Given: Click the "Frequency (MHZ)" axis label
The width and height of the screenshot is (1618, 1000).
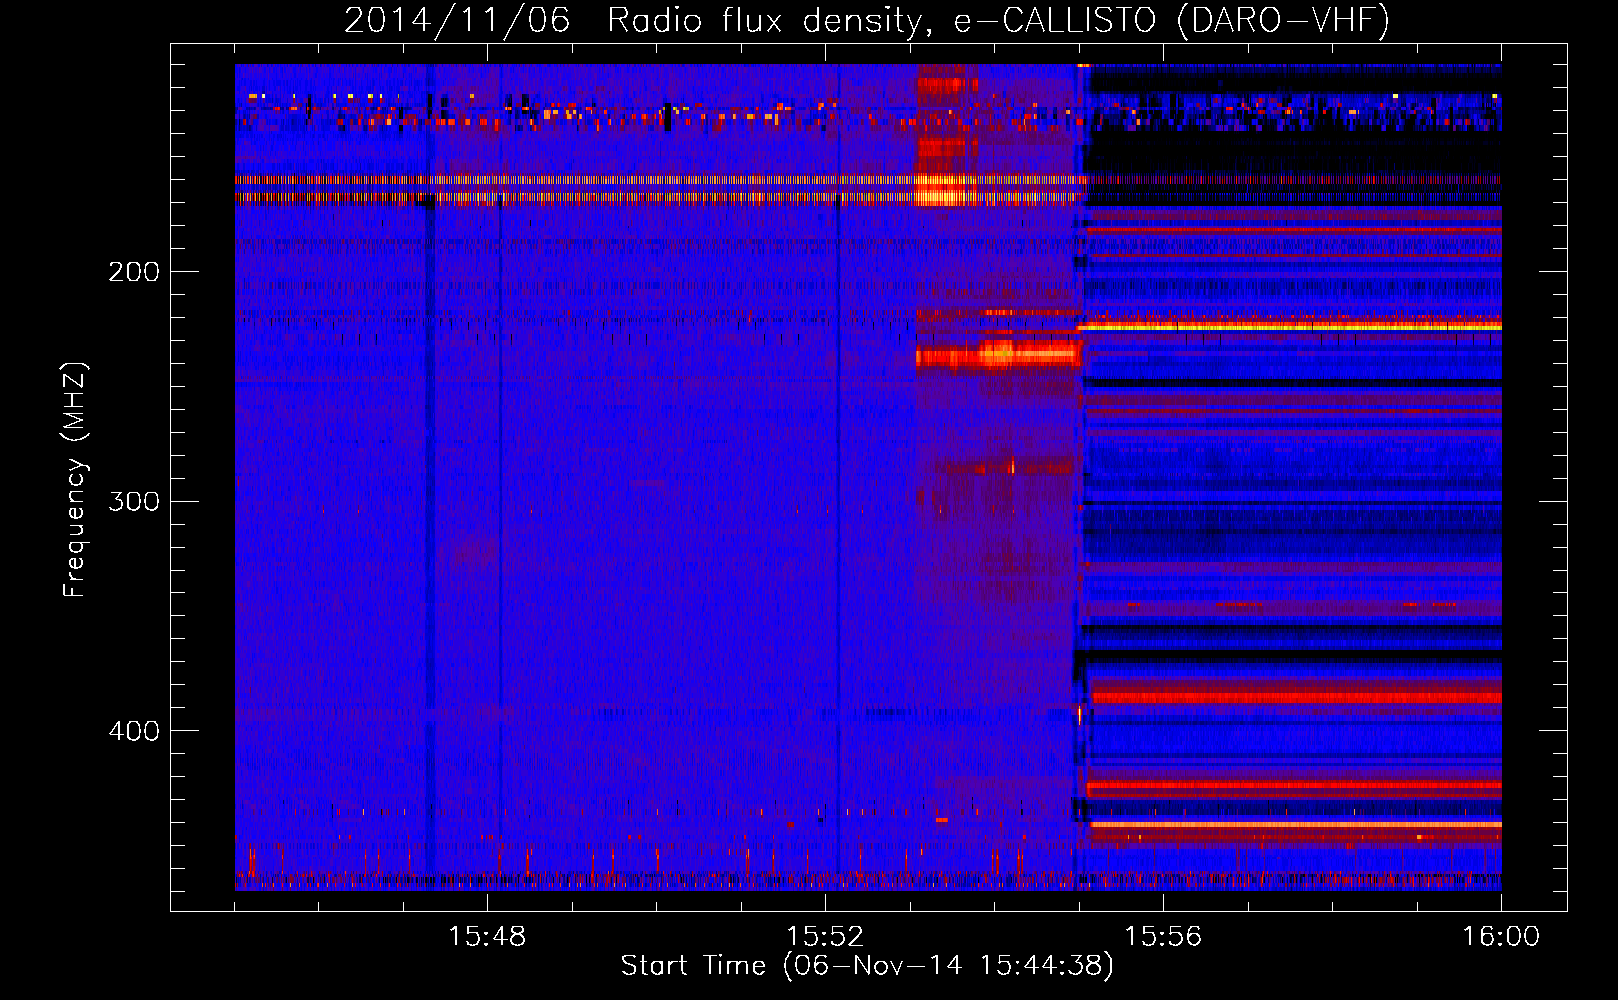Looking at the screenshot, I should click(x=75, y=480).
